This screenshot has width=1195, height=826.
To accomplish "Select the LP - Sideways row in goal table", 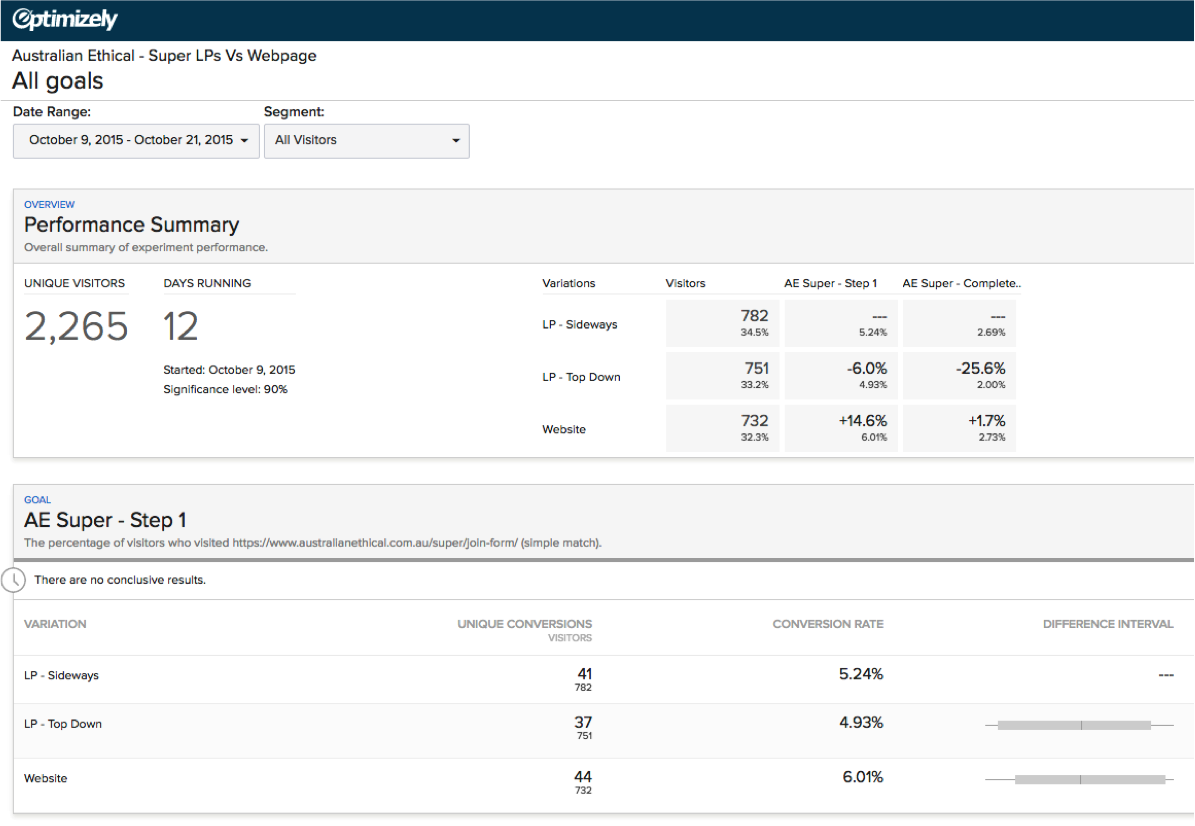I will click(604, 679).
